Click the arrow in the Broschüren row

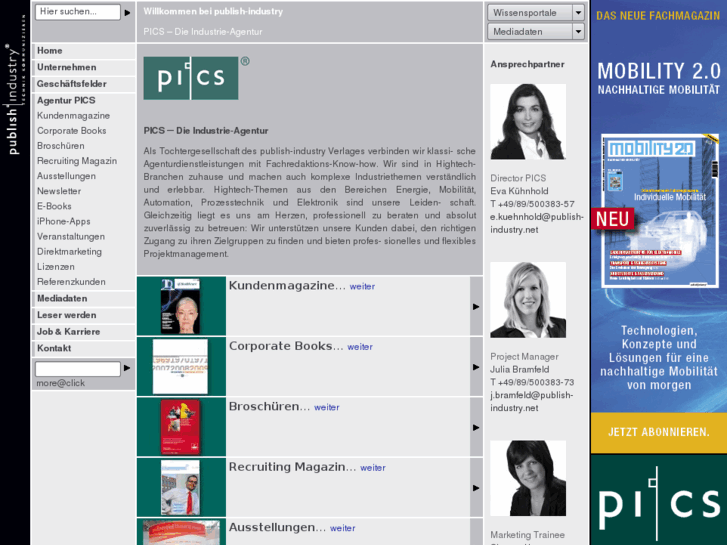click(x=476, y=427)
